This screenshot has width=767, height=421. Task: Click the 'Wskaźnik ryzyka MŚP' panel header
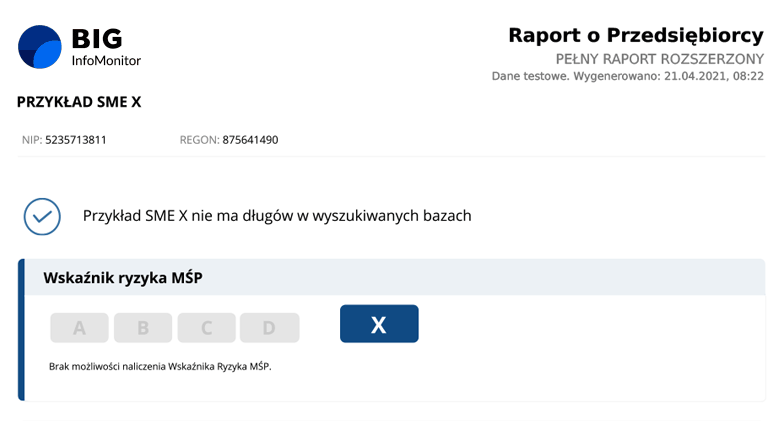122,278
